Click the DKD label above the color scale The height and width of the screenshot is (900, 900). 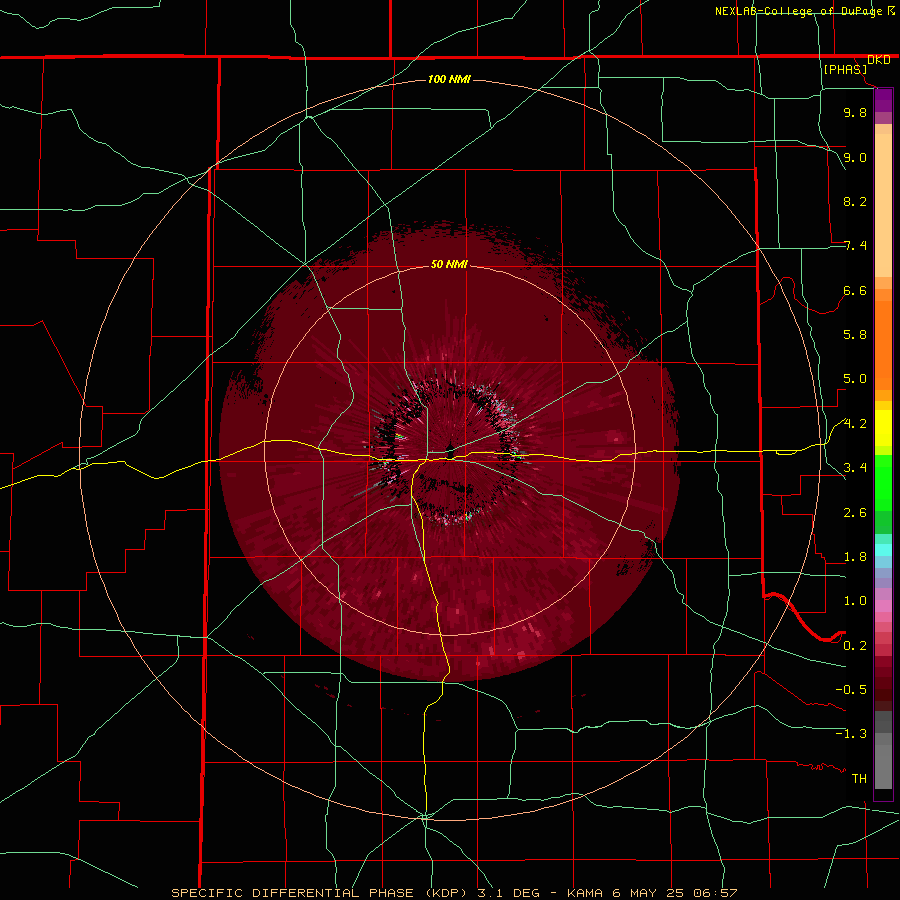click(x=878, y=59)
